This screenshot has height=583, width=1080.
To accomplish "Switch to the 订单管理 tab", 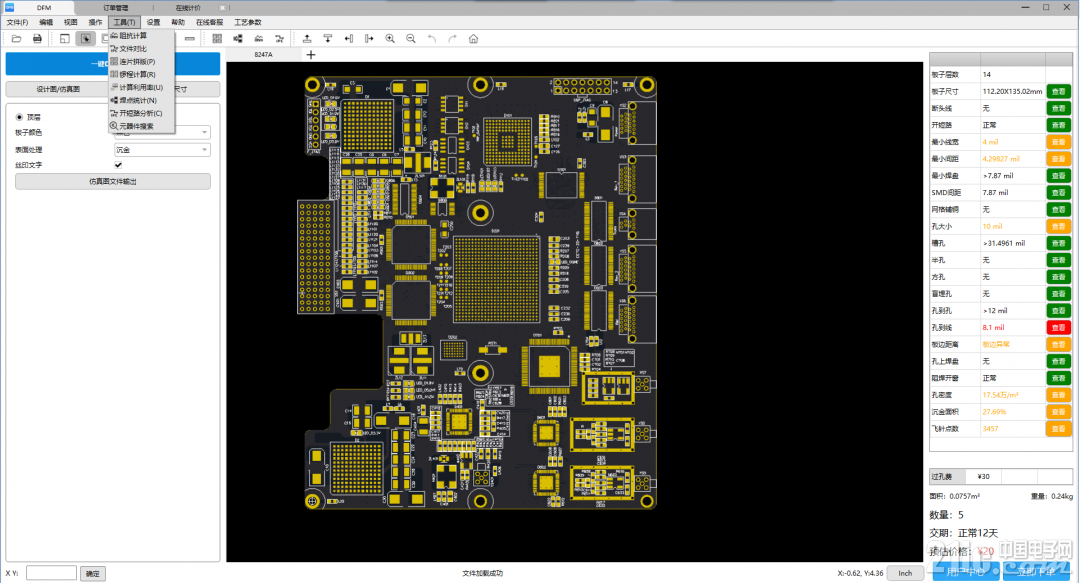I will pyautogui.click(x=116, y=8).
